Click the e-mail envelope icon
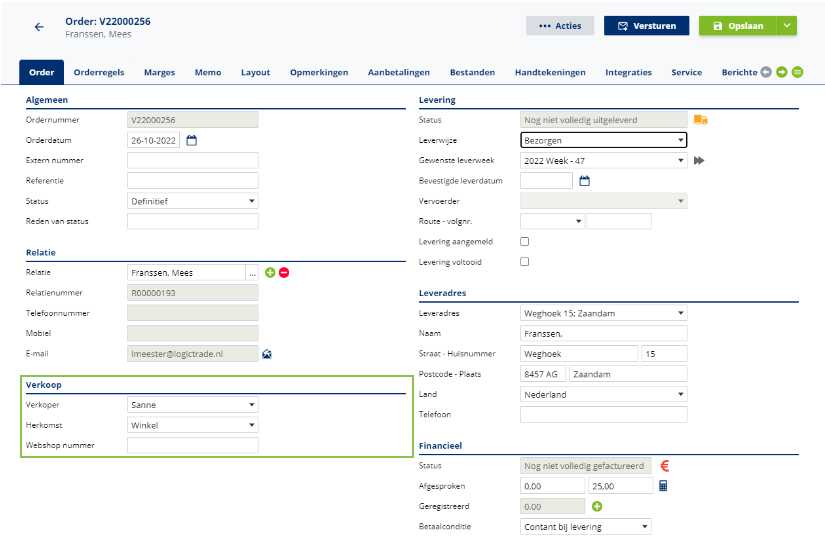 (267, 353)
